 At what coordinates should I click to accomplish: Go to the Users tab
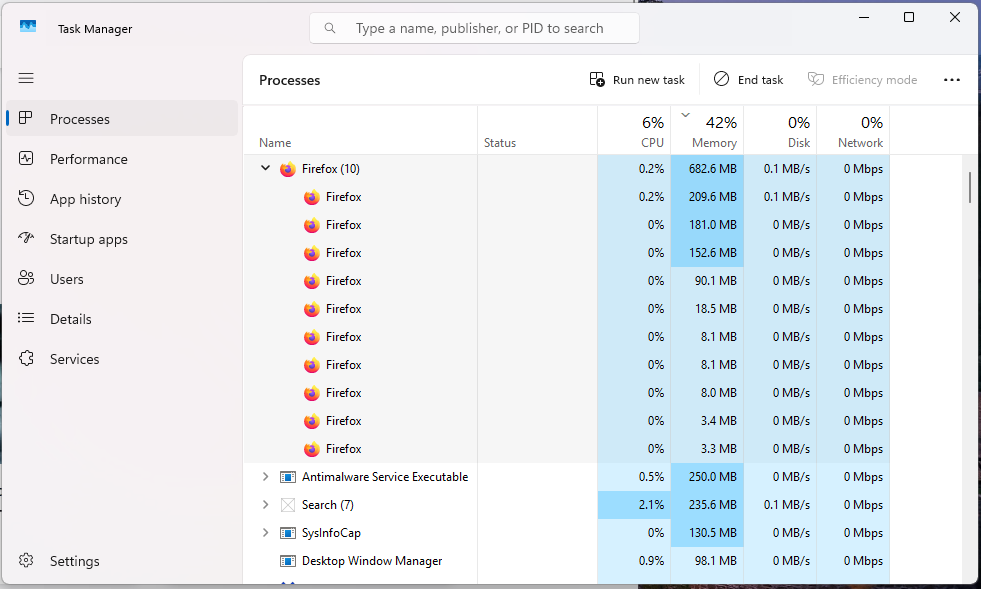122,279
